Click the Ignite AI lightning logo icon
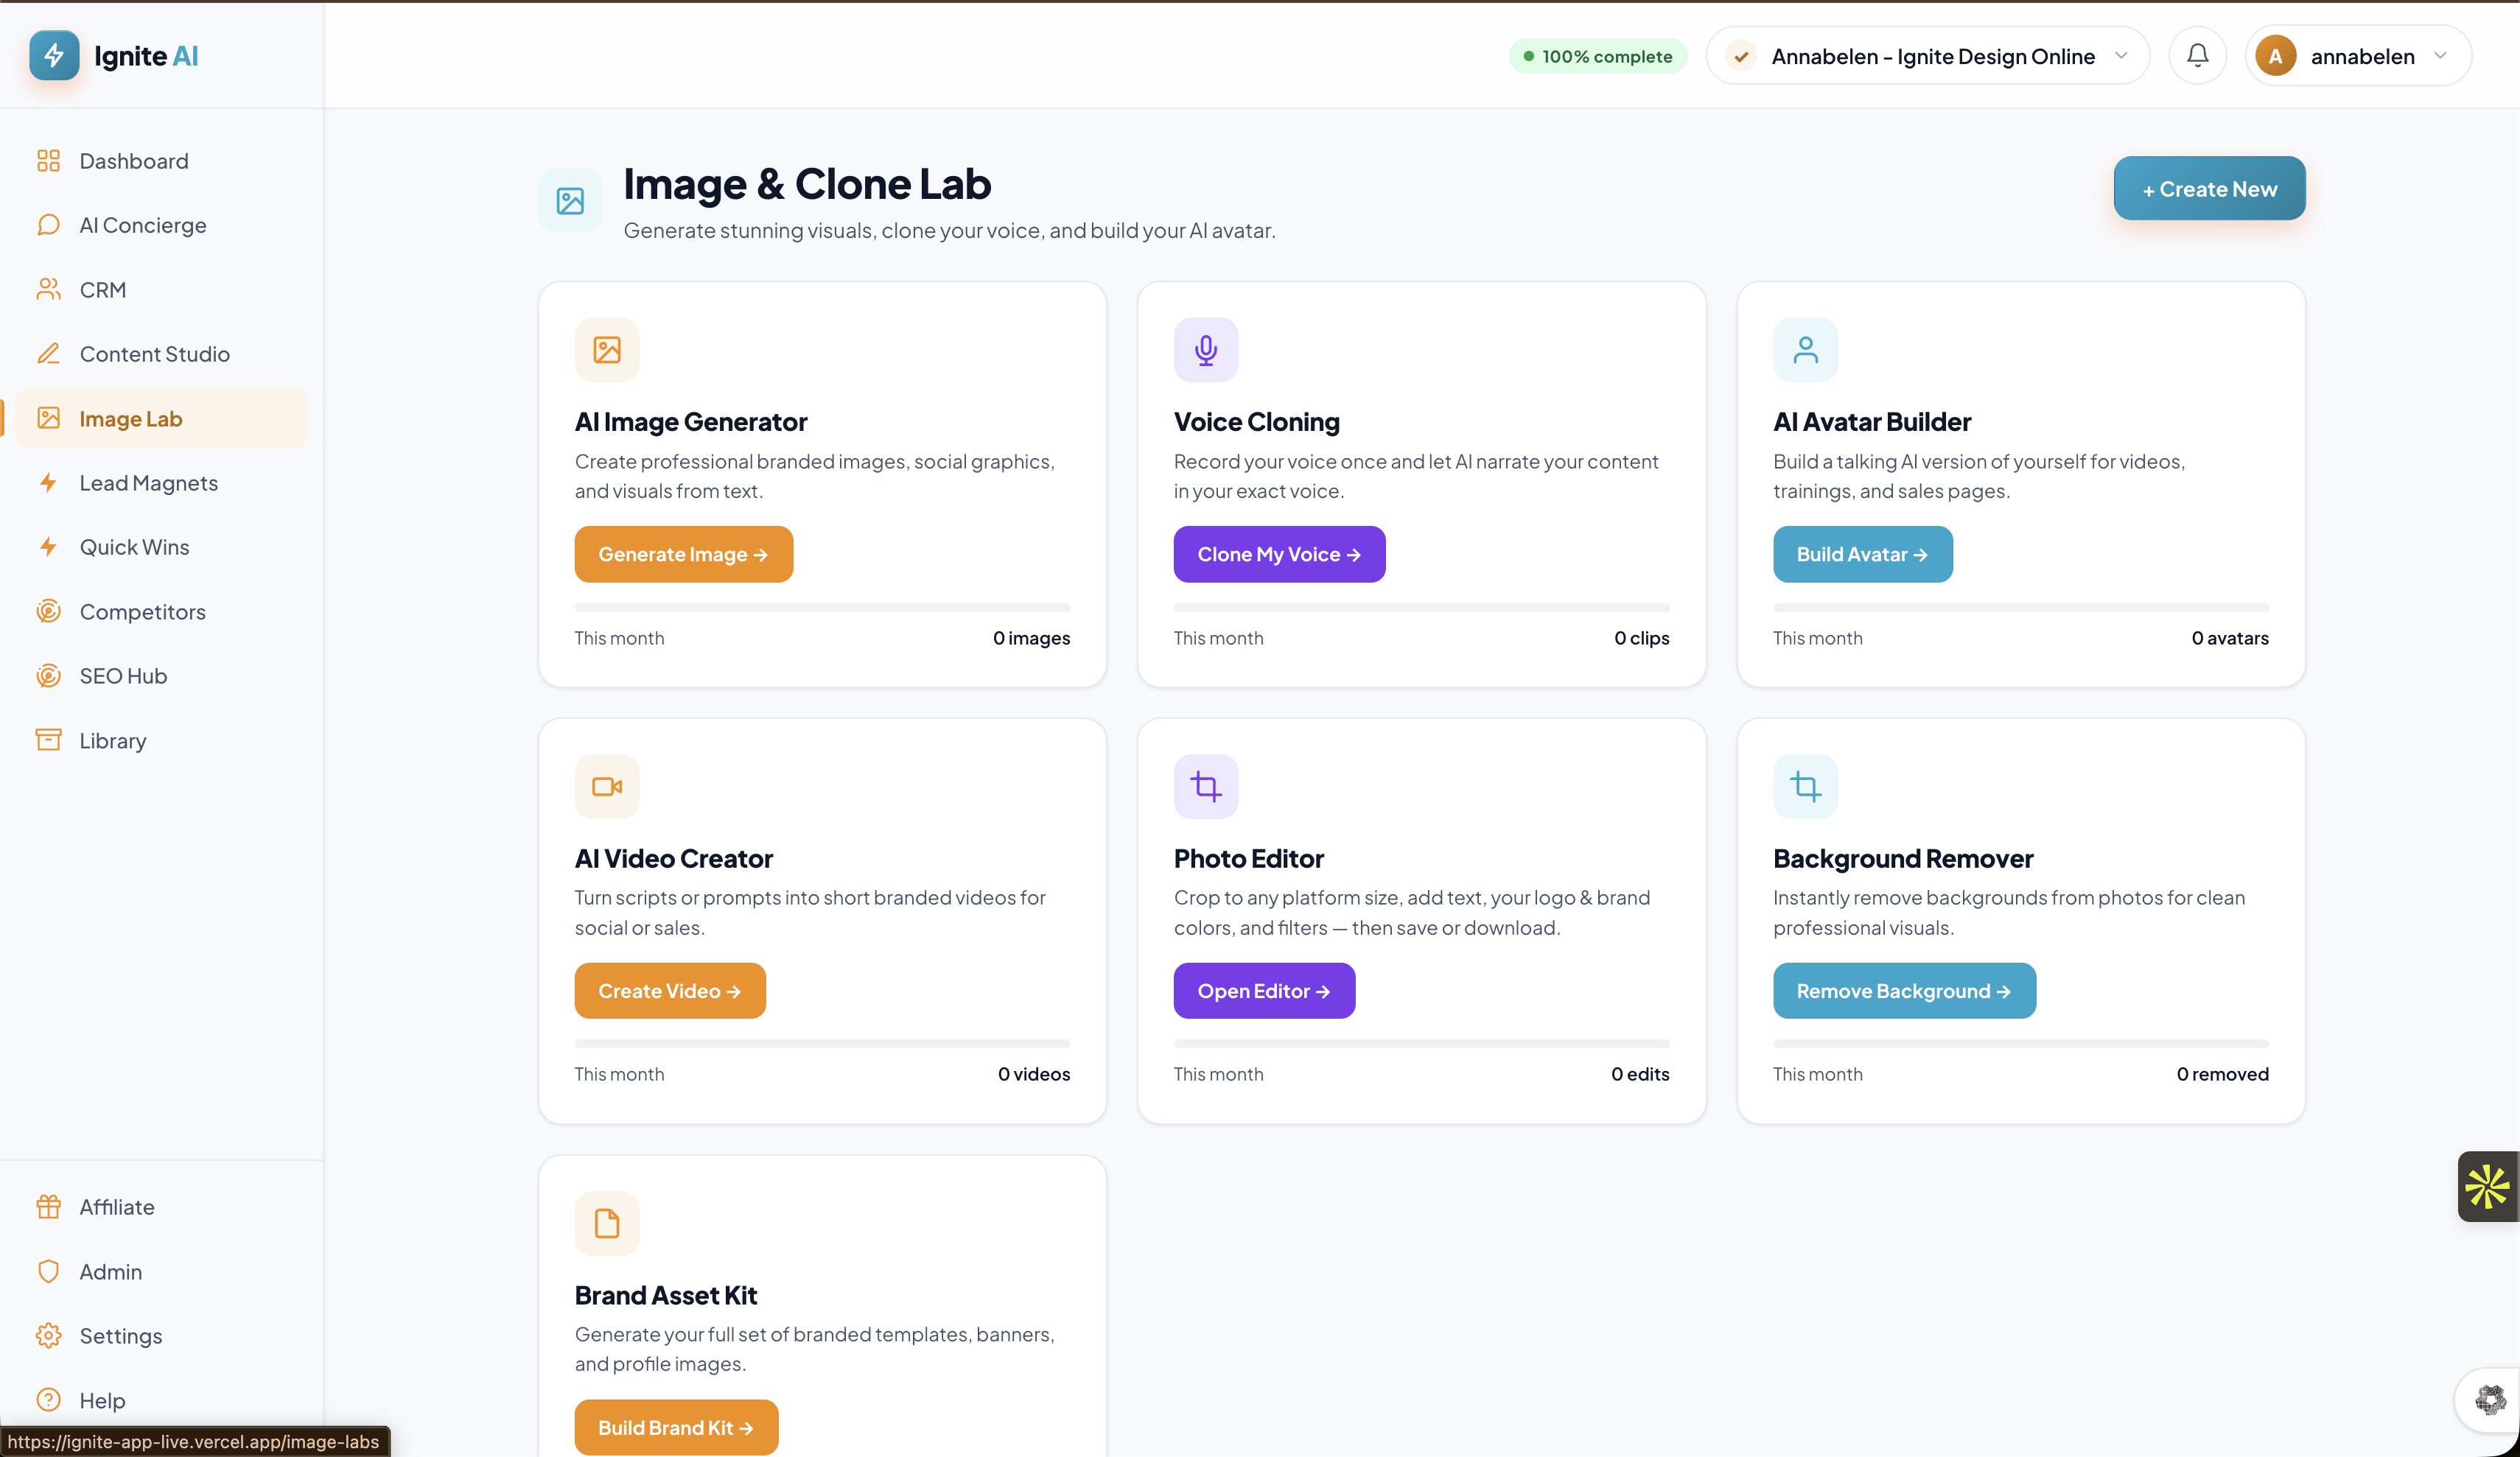Image resolution: width=2520 pixels, height=1457 pixels. click(54, 56)
